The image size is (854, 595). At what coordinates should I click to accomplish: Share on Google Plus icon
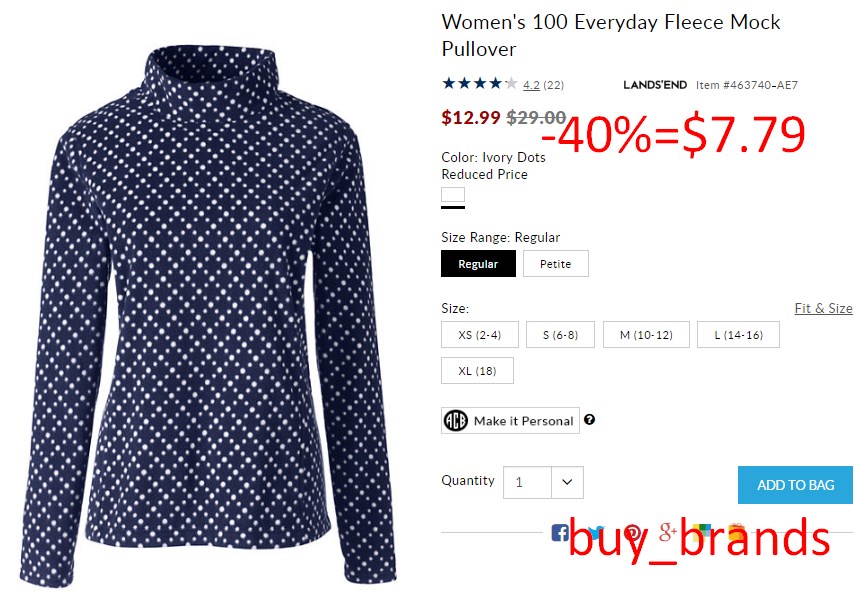(x=668, y=531)
